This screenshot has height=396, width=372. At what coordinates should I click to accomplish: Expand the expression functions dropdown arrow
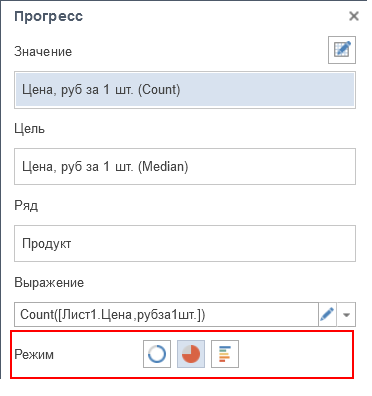pyautogui.click(x=346, y=314)
